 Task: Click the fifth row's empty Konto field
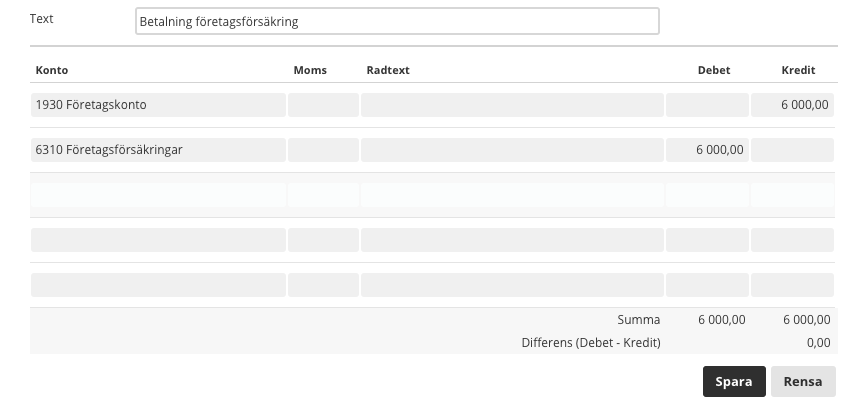pos(158,285)
